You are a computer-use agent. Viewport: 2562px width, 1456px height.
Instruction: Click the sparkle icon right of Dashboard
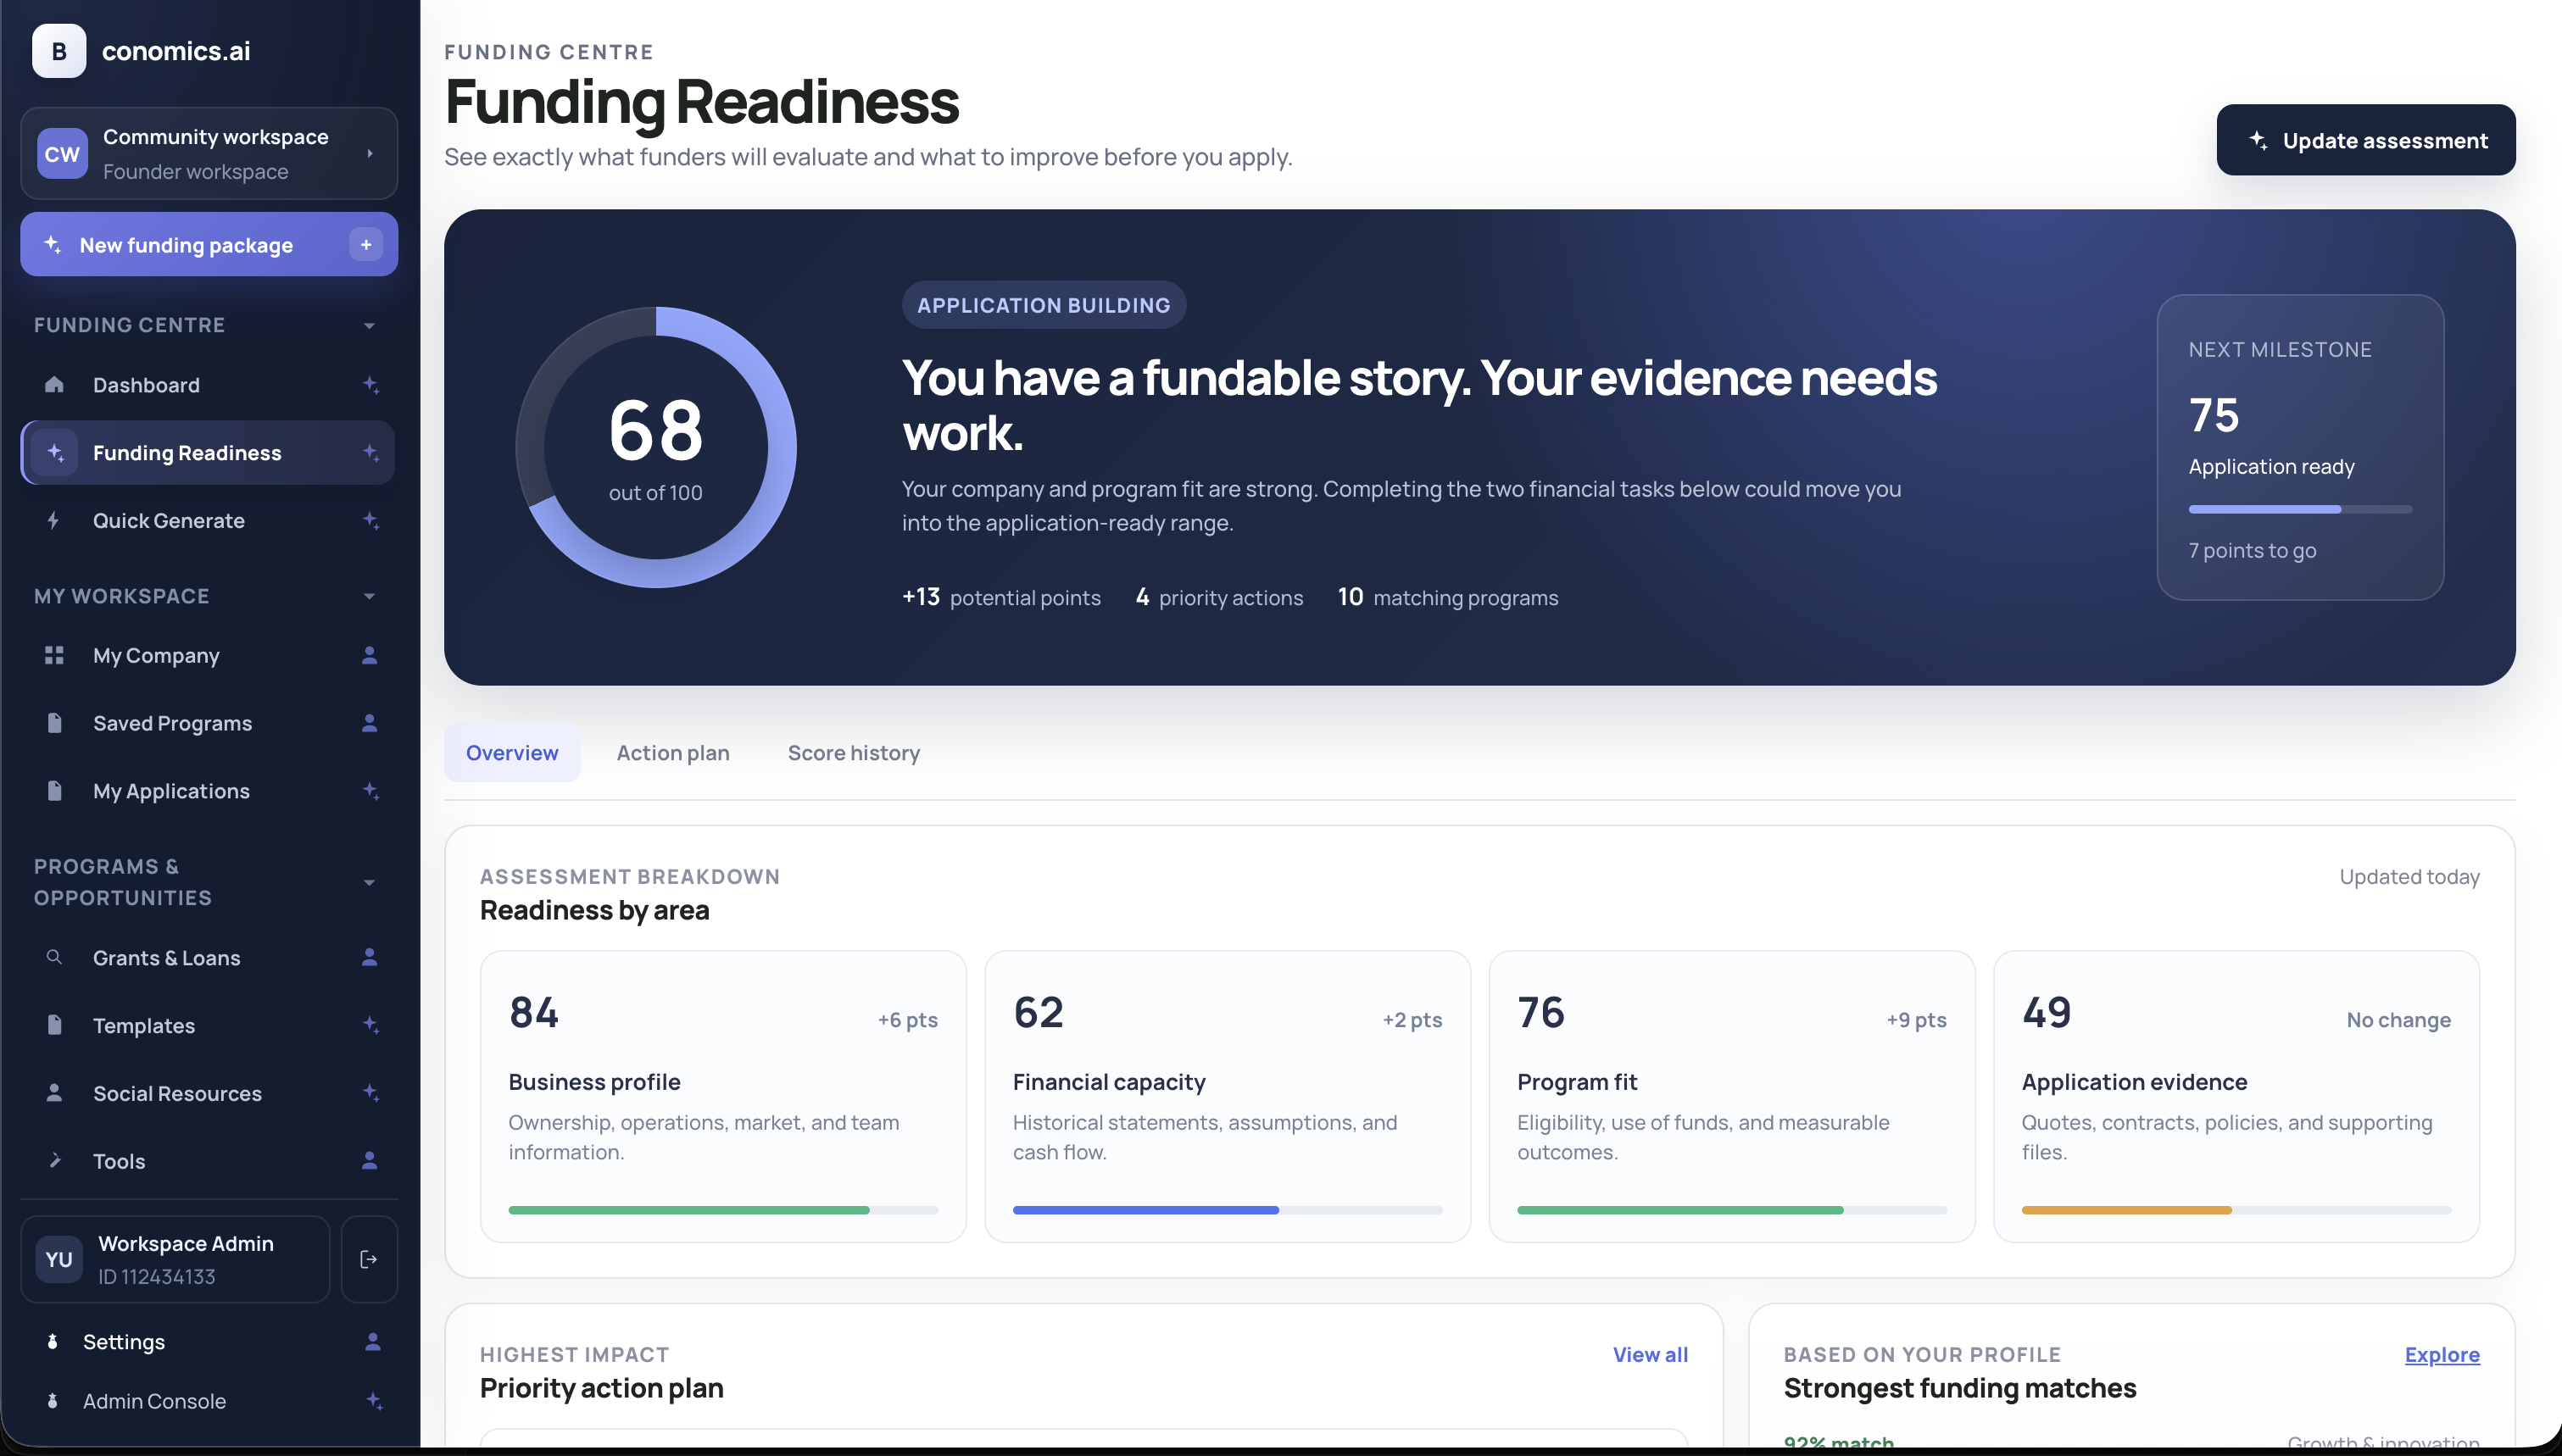tap(370, 385)
